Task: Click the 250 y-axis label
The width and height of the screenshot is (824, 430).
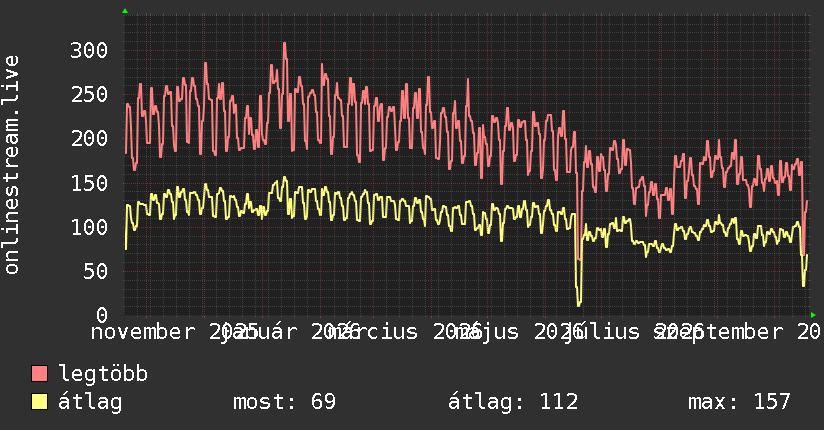Action: pos(89,95)
